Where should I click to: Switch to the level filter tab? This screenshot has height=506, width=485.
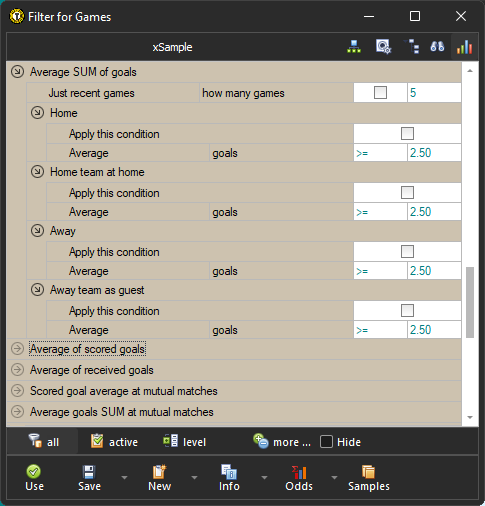coord(184,442)
